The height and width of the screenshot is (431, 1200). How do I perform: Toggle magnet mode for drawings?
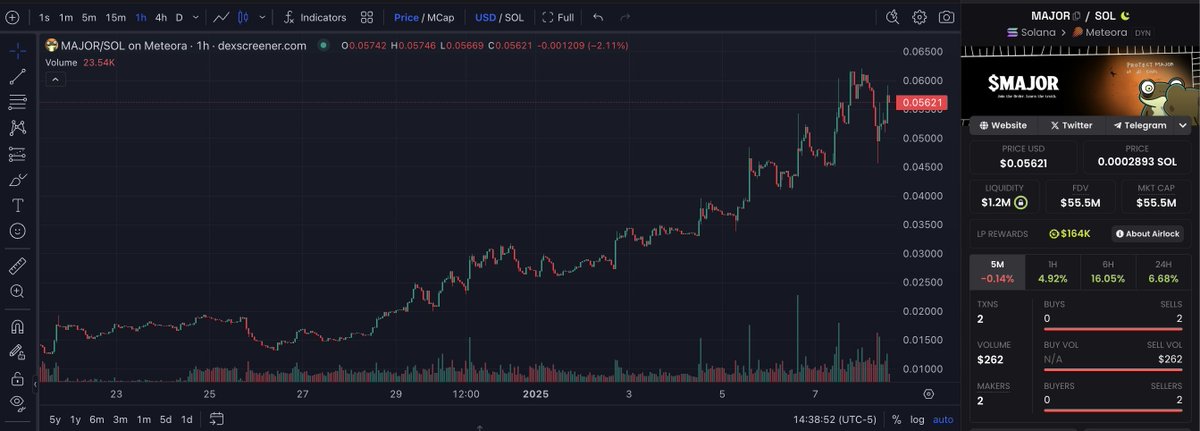(x=17, y=326)
